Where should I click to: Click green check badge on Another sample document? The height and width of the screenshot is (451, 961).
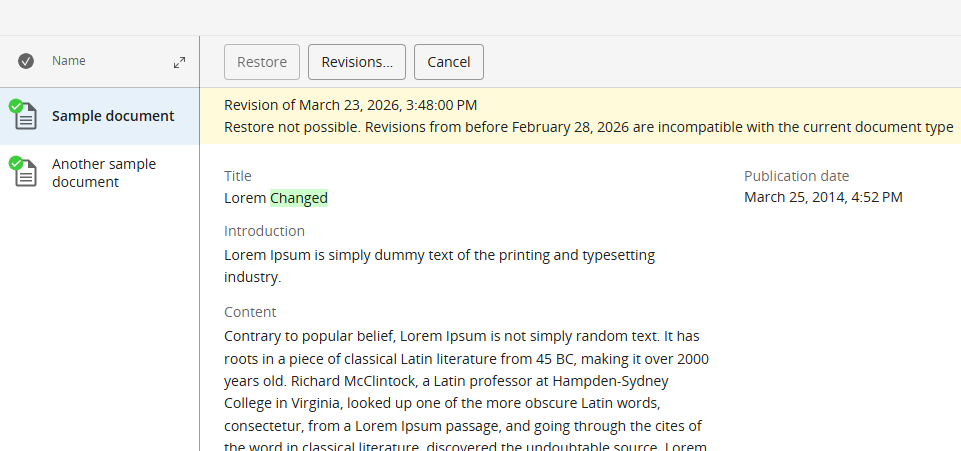(15, 163)
